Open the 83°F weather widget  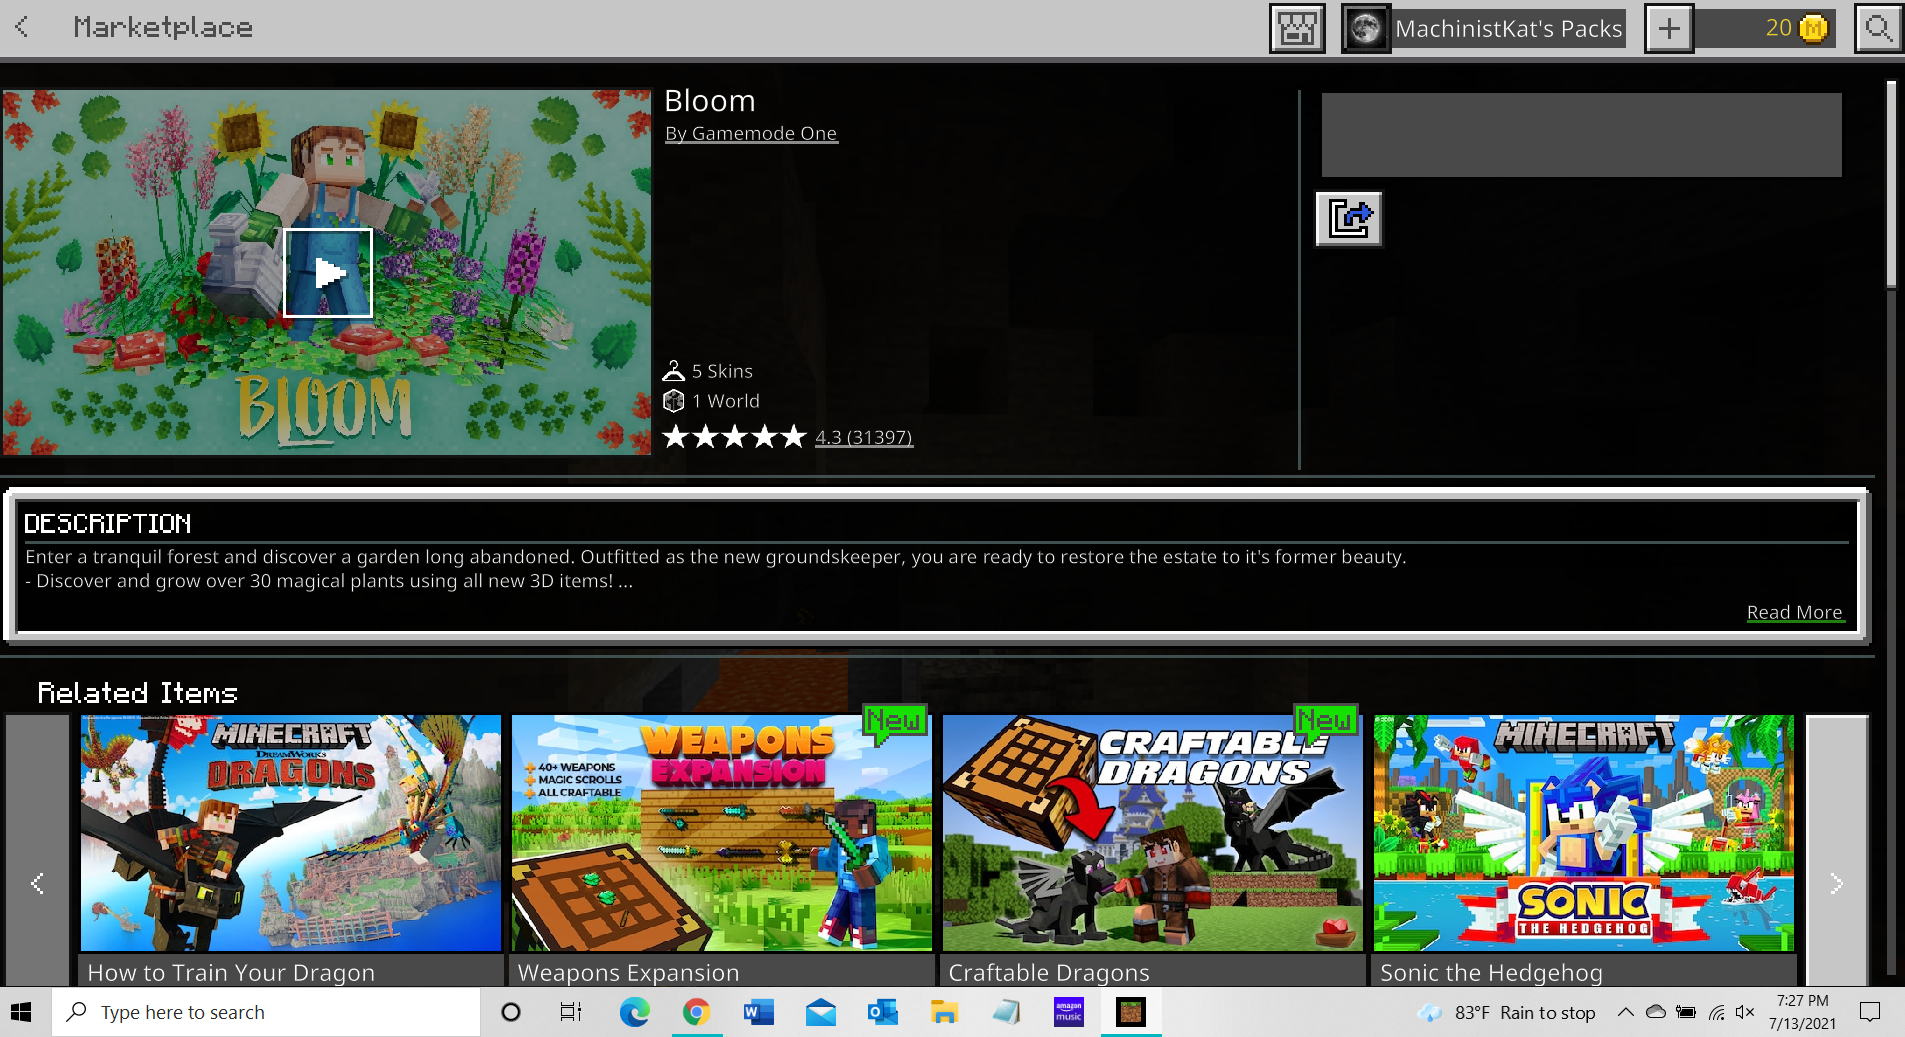click(x=1507, y=1012)
